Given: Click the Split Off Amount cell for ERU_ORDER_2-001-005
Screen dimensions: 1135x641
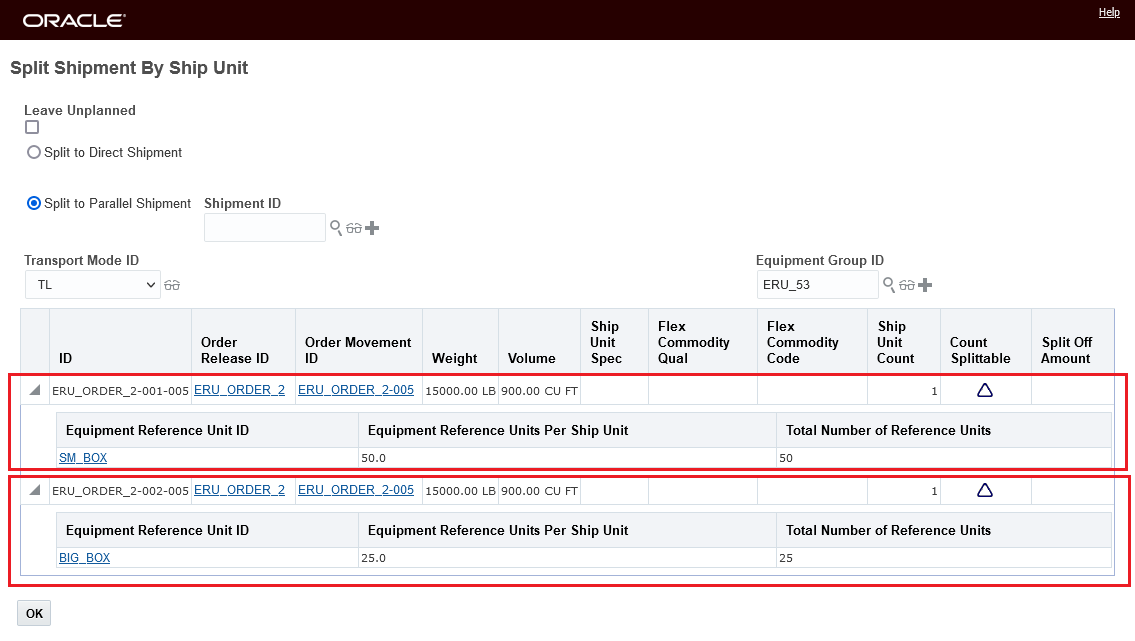Looking at the screenshot, I should click(1072, 391).
